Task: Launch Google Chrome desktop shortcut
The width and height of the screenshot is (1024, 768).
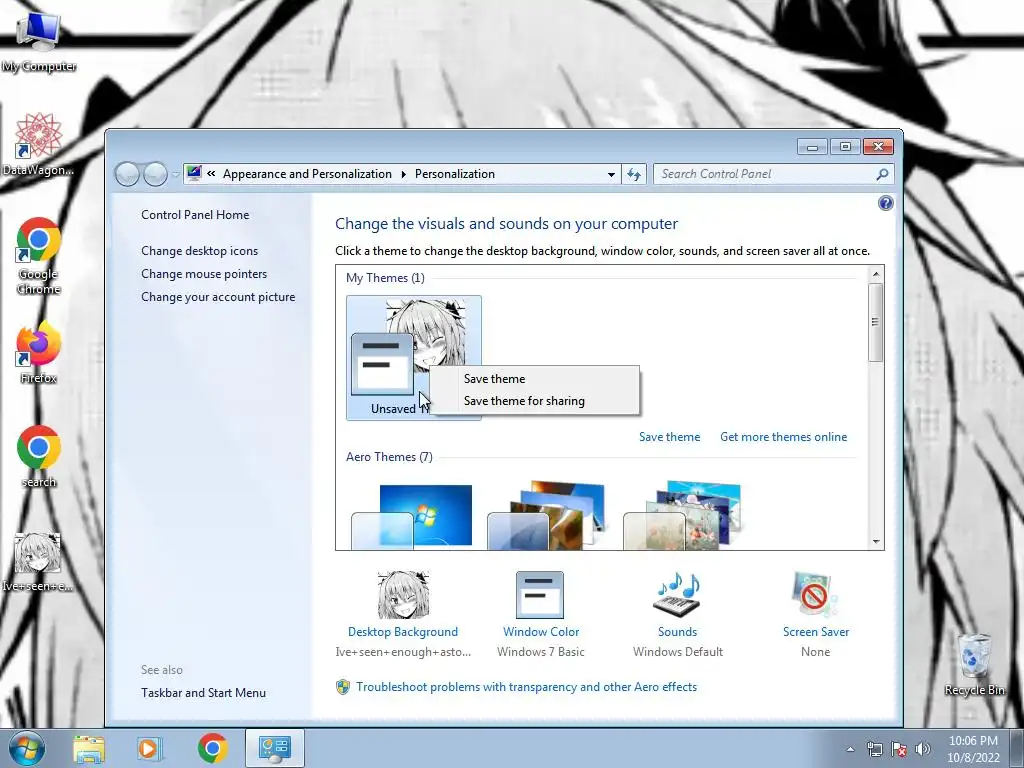Action: tap(39, 255)
